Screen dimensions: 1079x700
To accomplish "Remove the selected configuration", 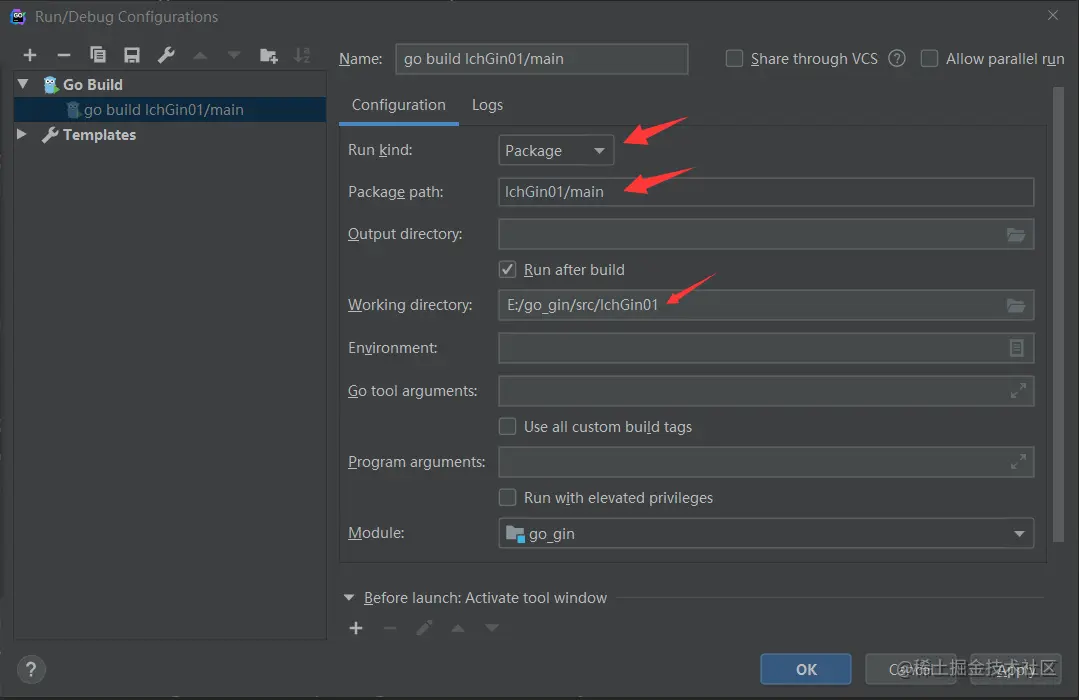I will (x=64, y=56).
